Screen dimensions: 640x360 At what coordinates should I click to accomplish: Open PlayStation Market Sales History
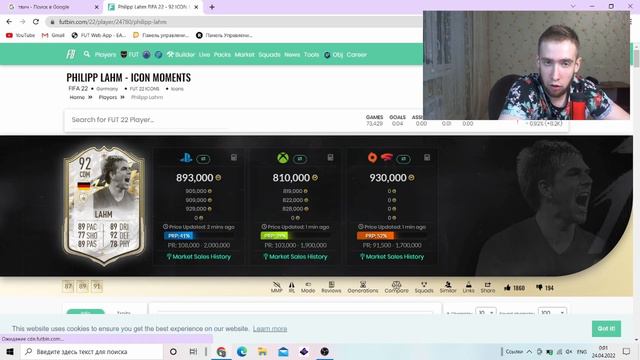[199, 257]
